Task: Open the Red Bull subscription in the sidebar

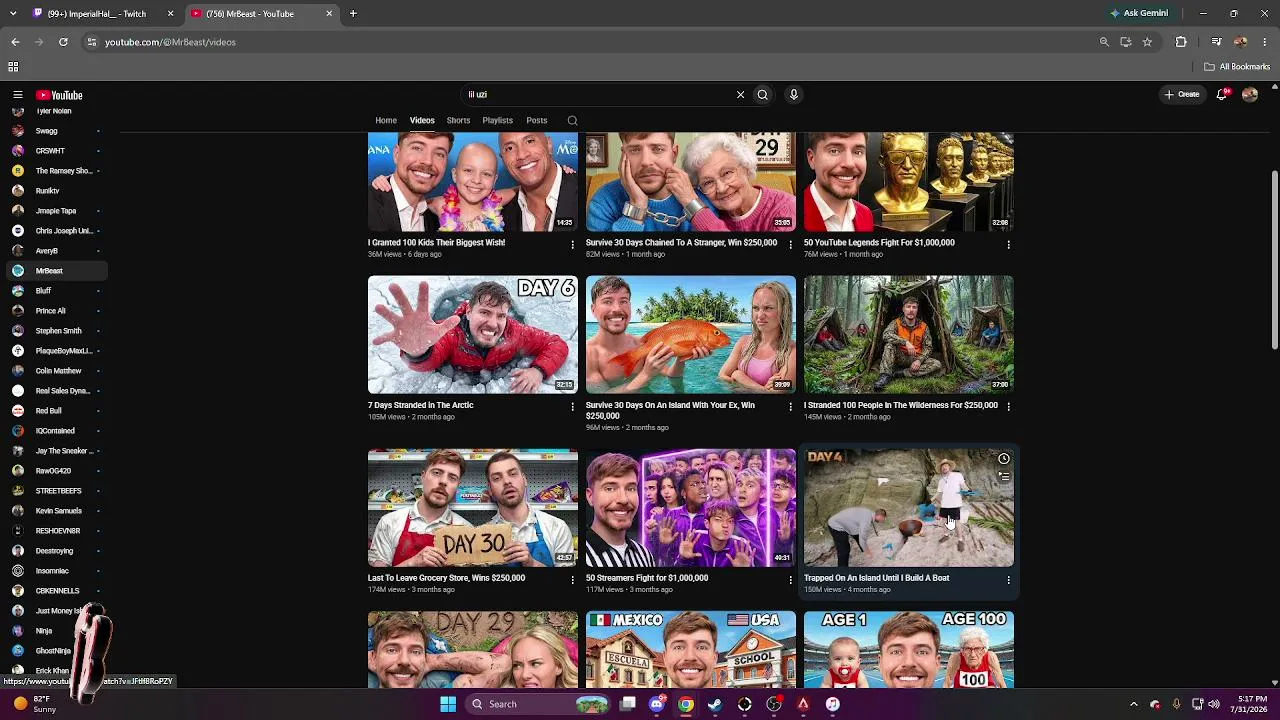Action: (x=56, y=411)
